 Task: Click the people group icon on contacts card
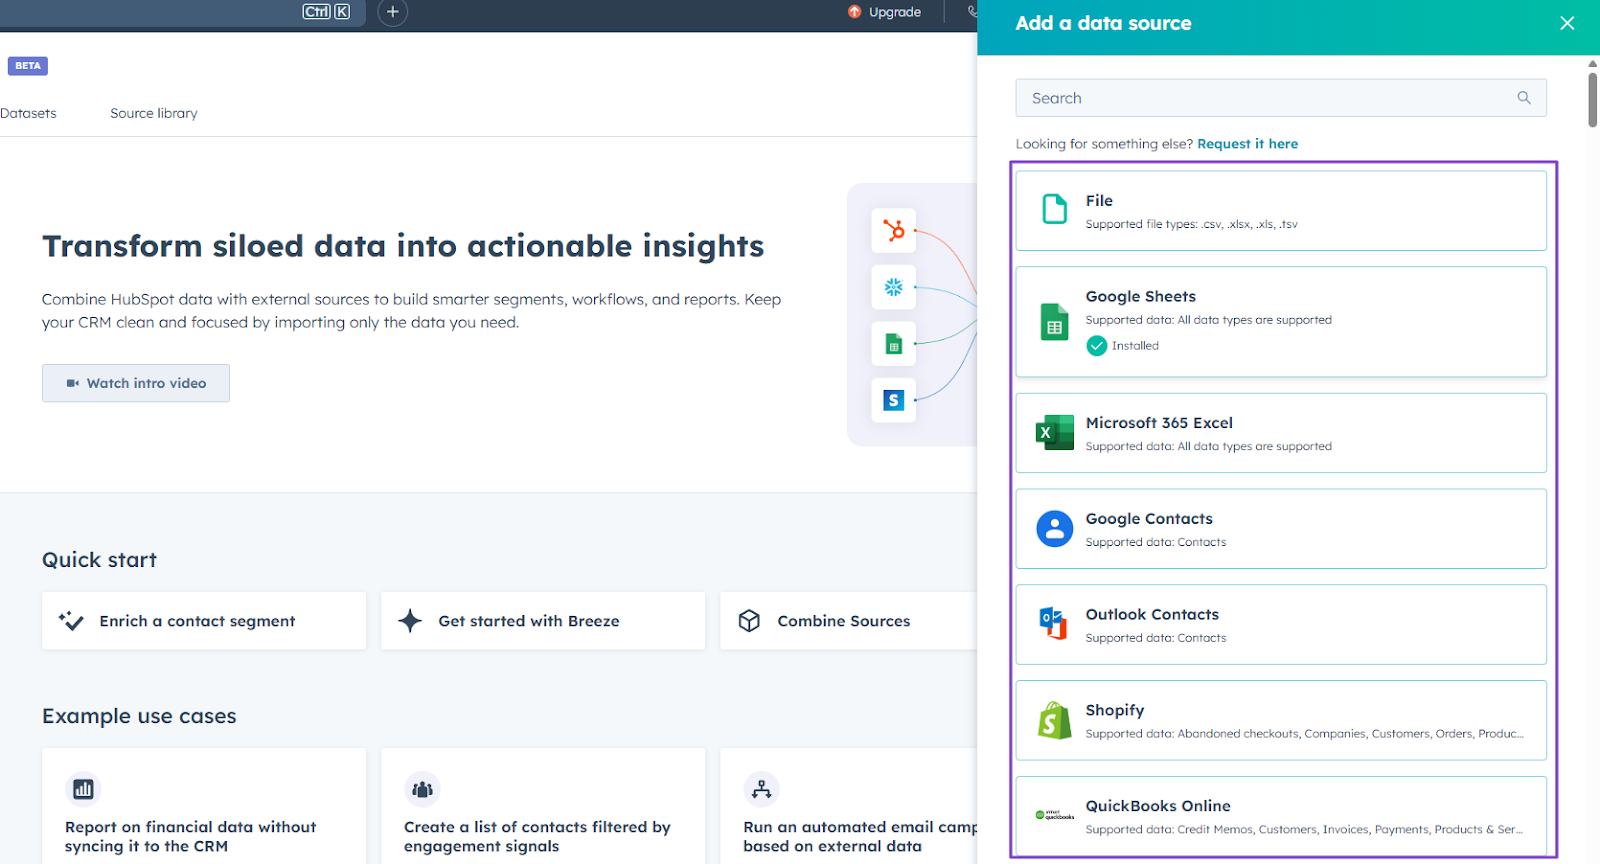point(422,789)
